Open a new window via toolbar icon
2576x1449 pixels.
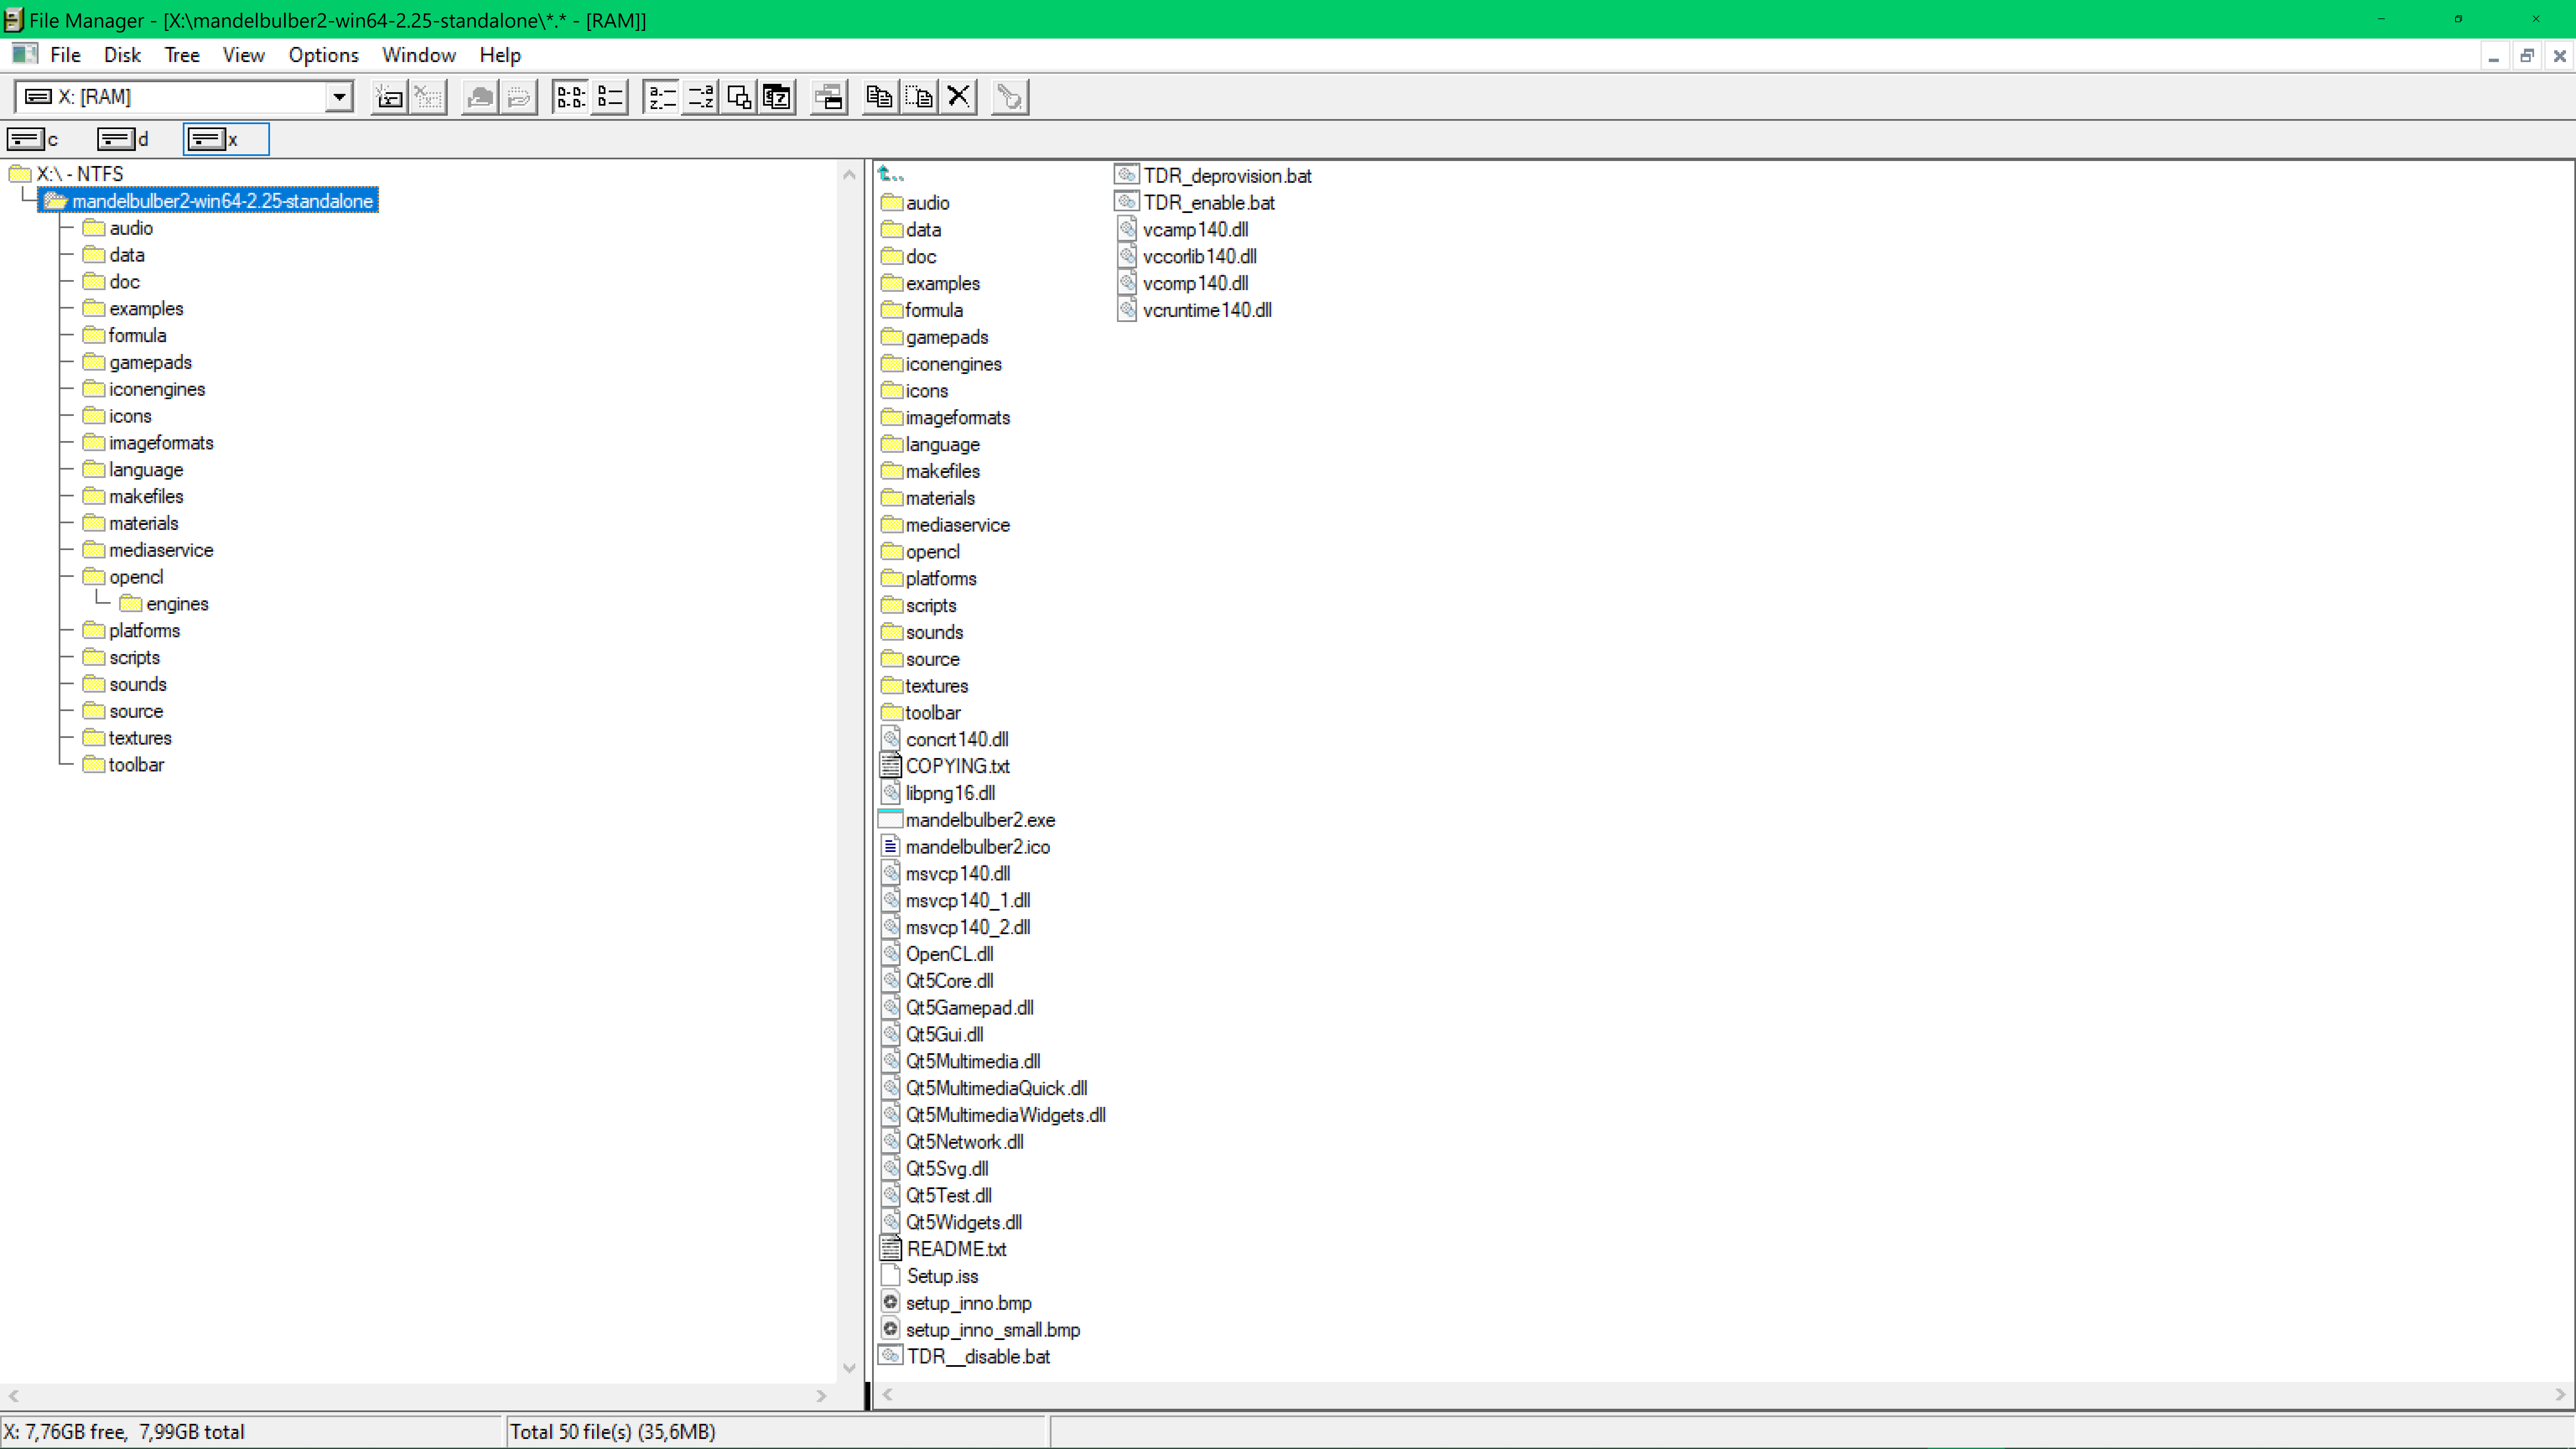pos(829,97)
